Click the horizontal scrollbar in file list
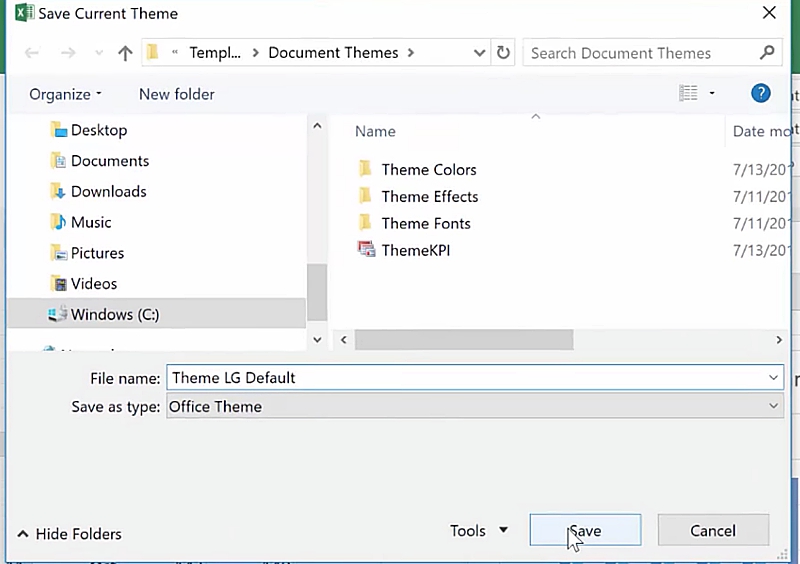 [x=464, y=340]
